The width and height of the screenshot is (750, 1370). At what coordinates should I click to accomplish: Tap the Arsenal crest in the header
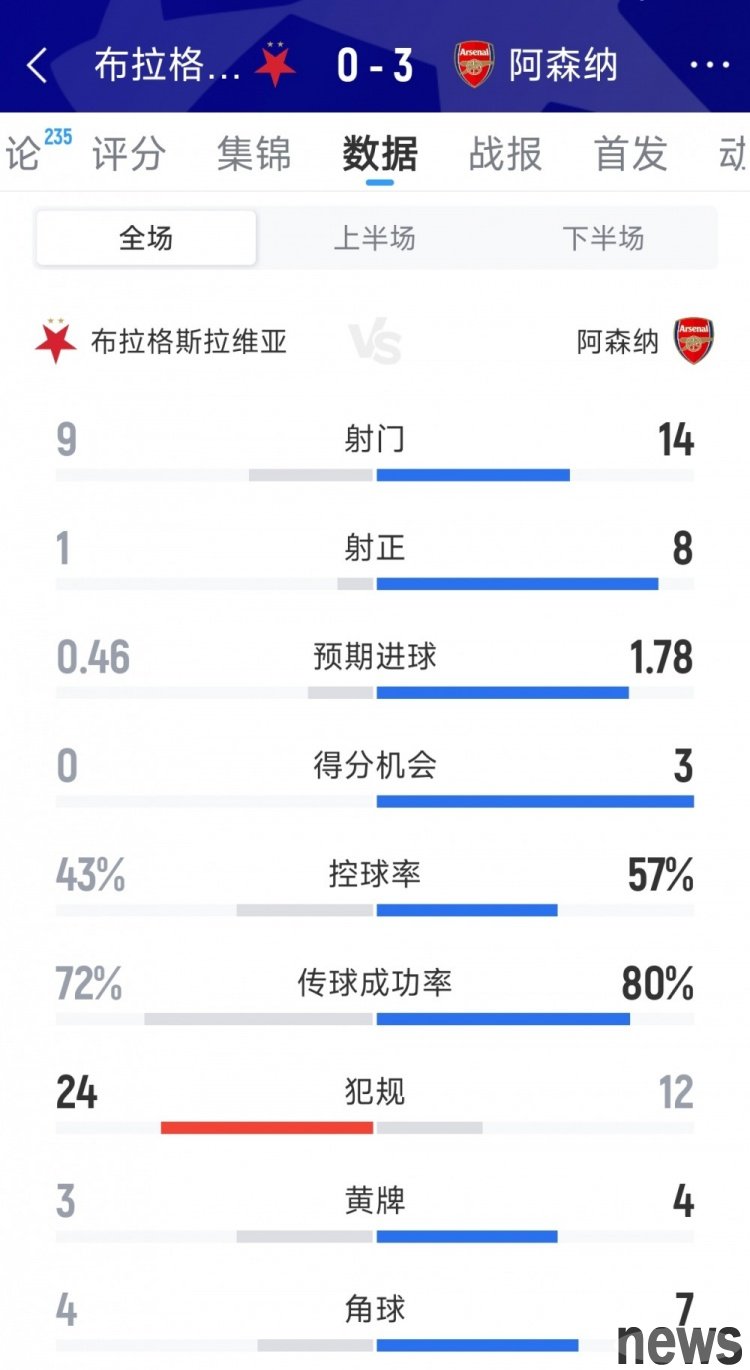[474, 65]
